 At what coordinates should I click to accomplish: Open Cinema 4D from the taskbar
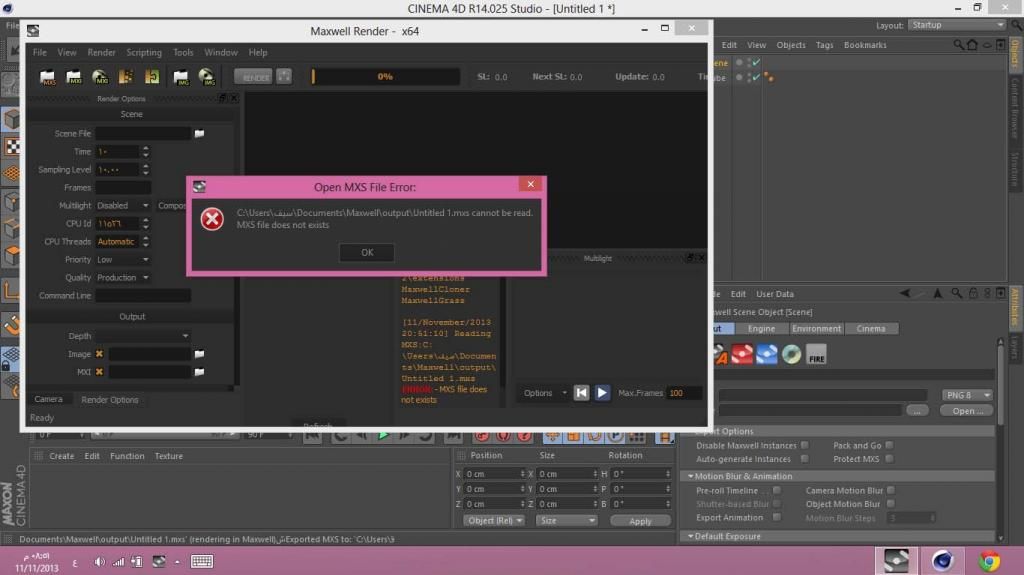click(942, 561)
